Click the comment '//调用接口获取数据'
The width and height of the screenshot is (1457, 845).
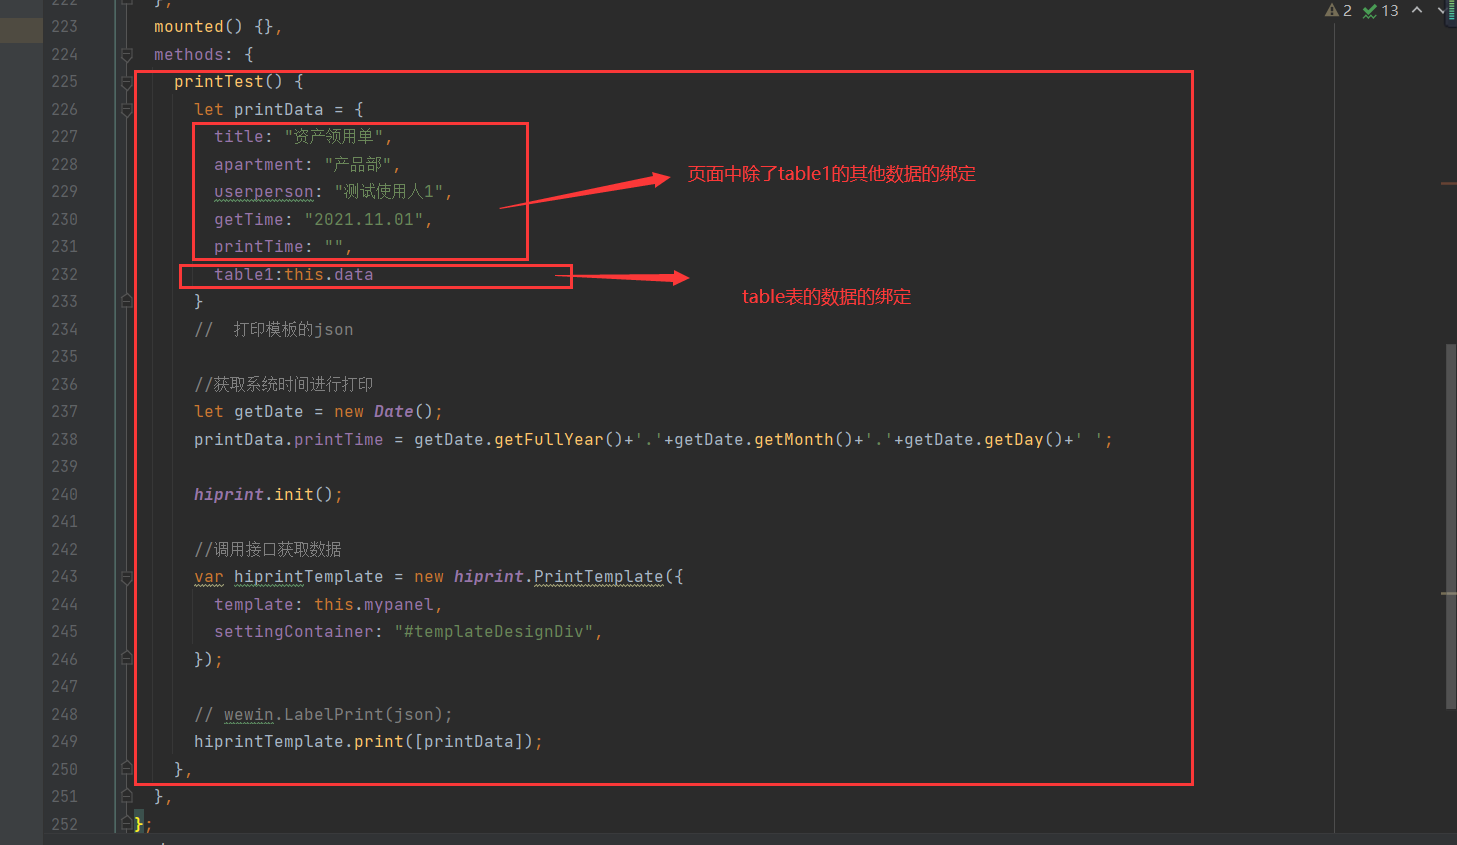coord(268,550)
